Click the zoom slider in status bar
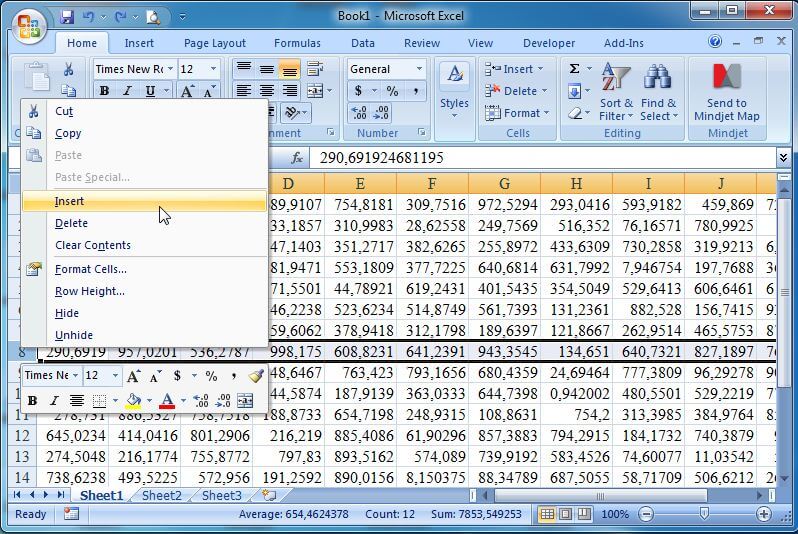Screen dimensions: 798x534 [x=704, y=514]
